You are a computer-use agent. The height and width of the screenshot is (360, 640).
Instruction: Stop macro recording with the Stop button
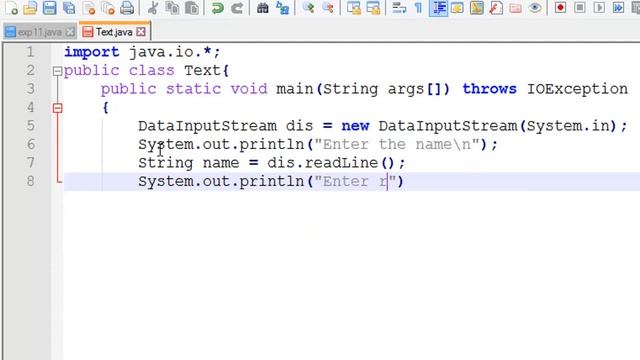580,8
